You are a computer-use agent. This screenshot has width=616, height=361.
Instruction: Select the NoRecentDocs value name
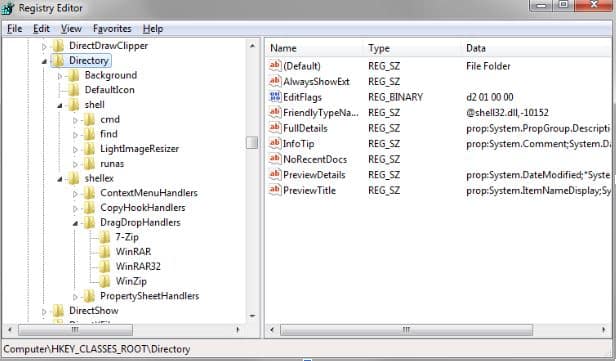pyautogui.click(x=315, y=159)
